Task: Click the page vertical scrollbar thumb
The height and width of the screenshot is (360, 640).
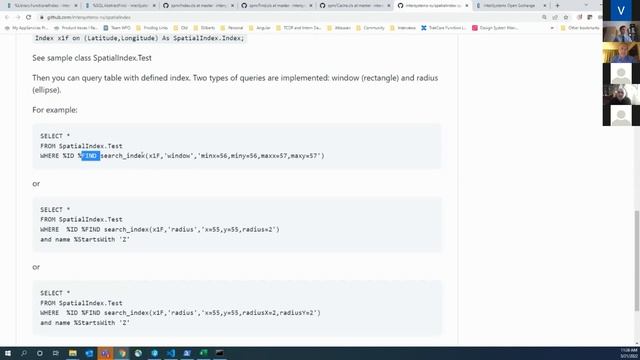Action: coord(637,260)
